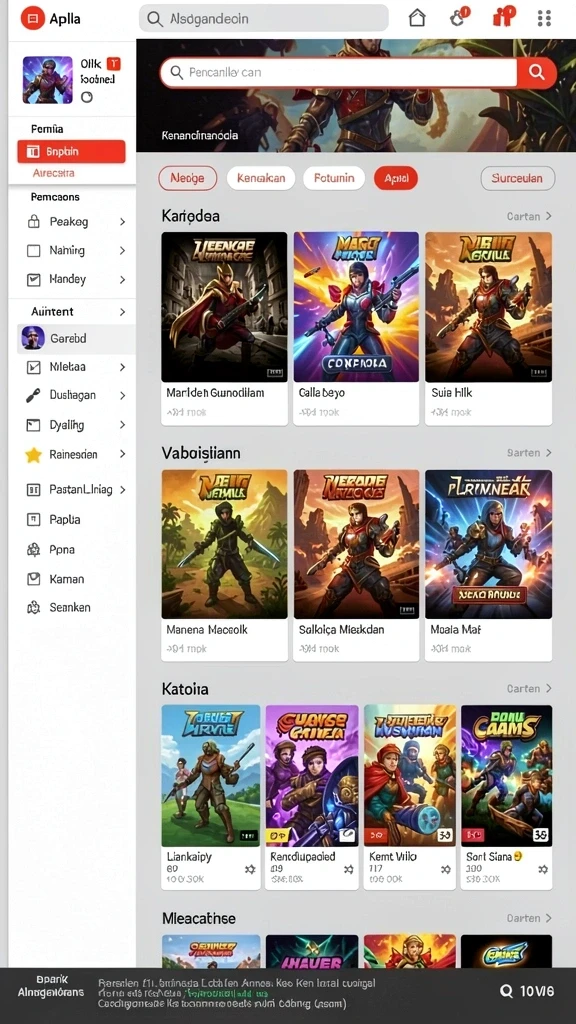576x1024 pixels.
Task: Select the Kenakan filter tab
Action: [x=261, y=178]
